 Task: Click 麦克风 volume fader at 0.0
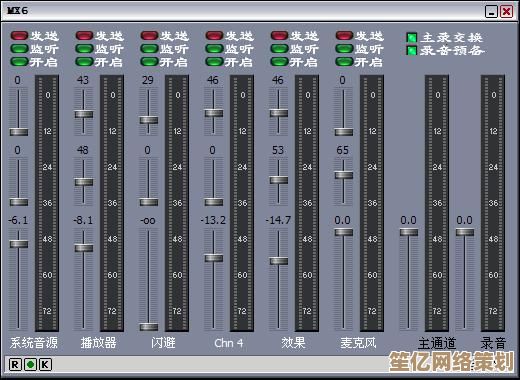(344, 232)
